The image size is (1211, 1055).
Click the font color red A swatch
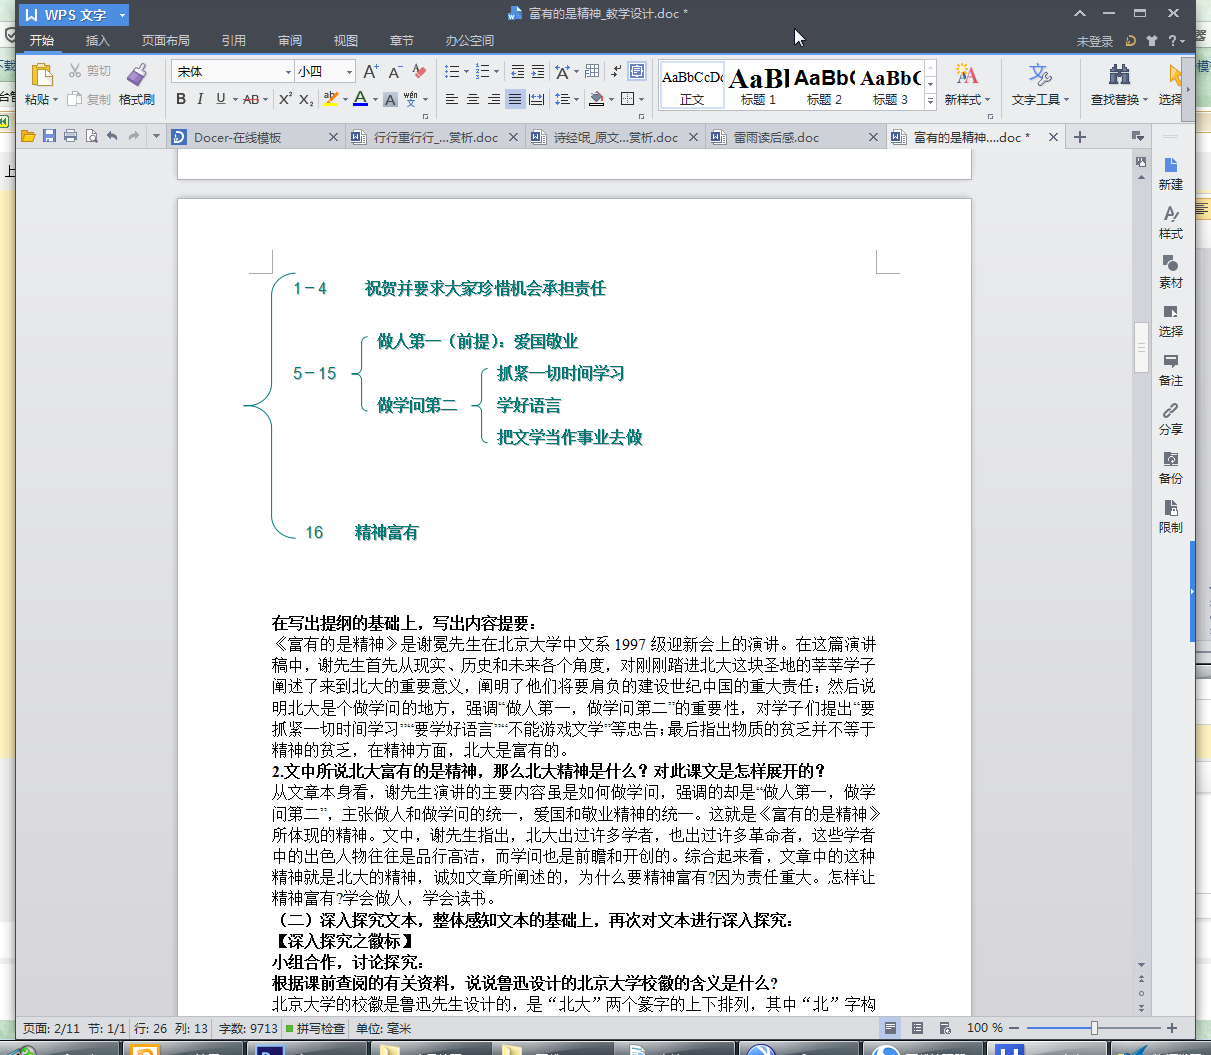[x=360, y=99]
